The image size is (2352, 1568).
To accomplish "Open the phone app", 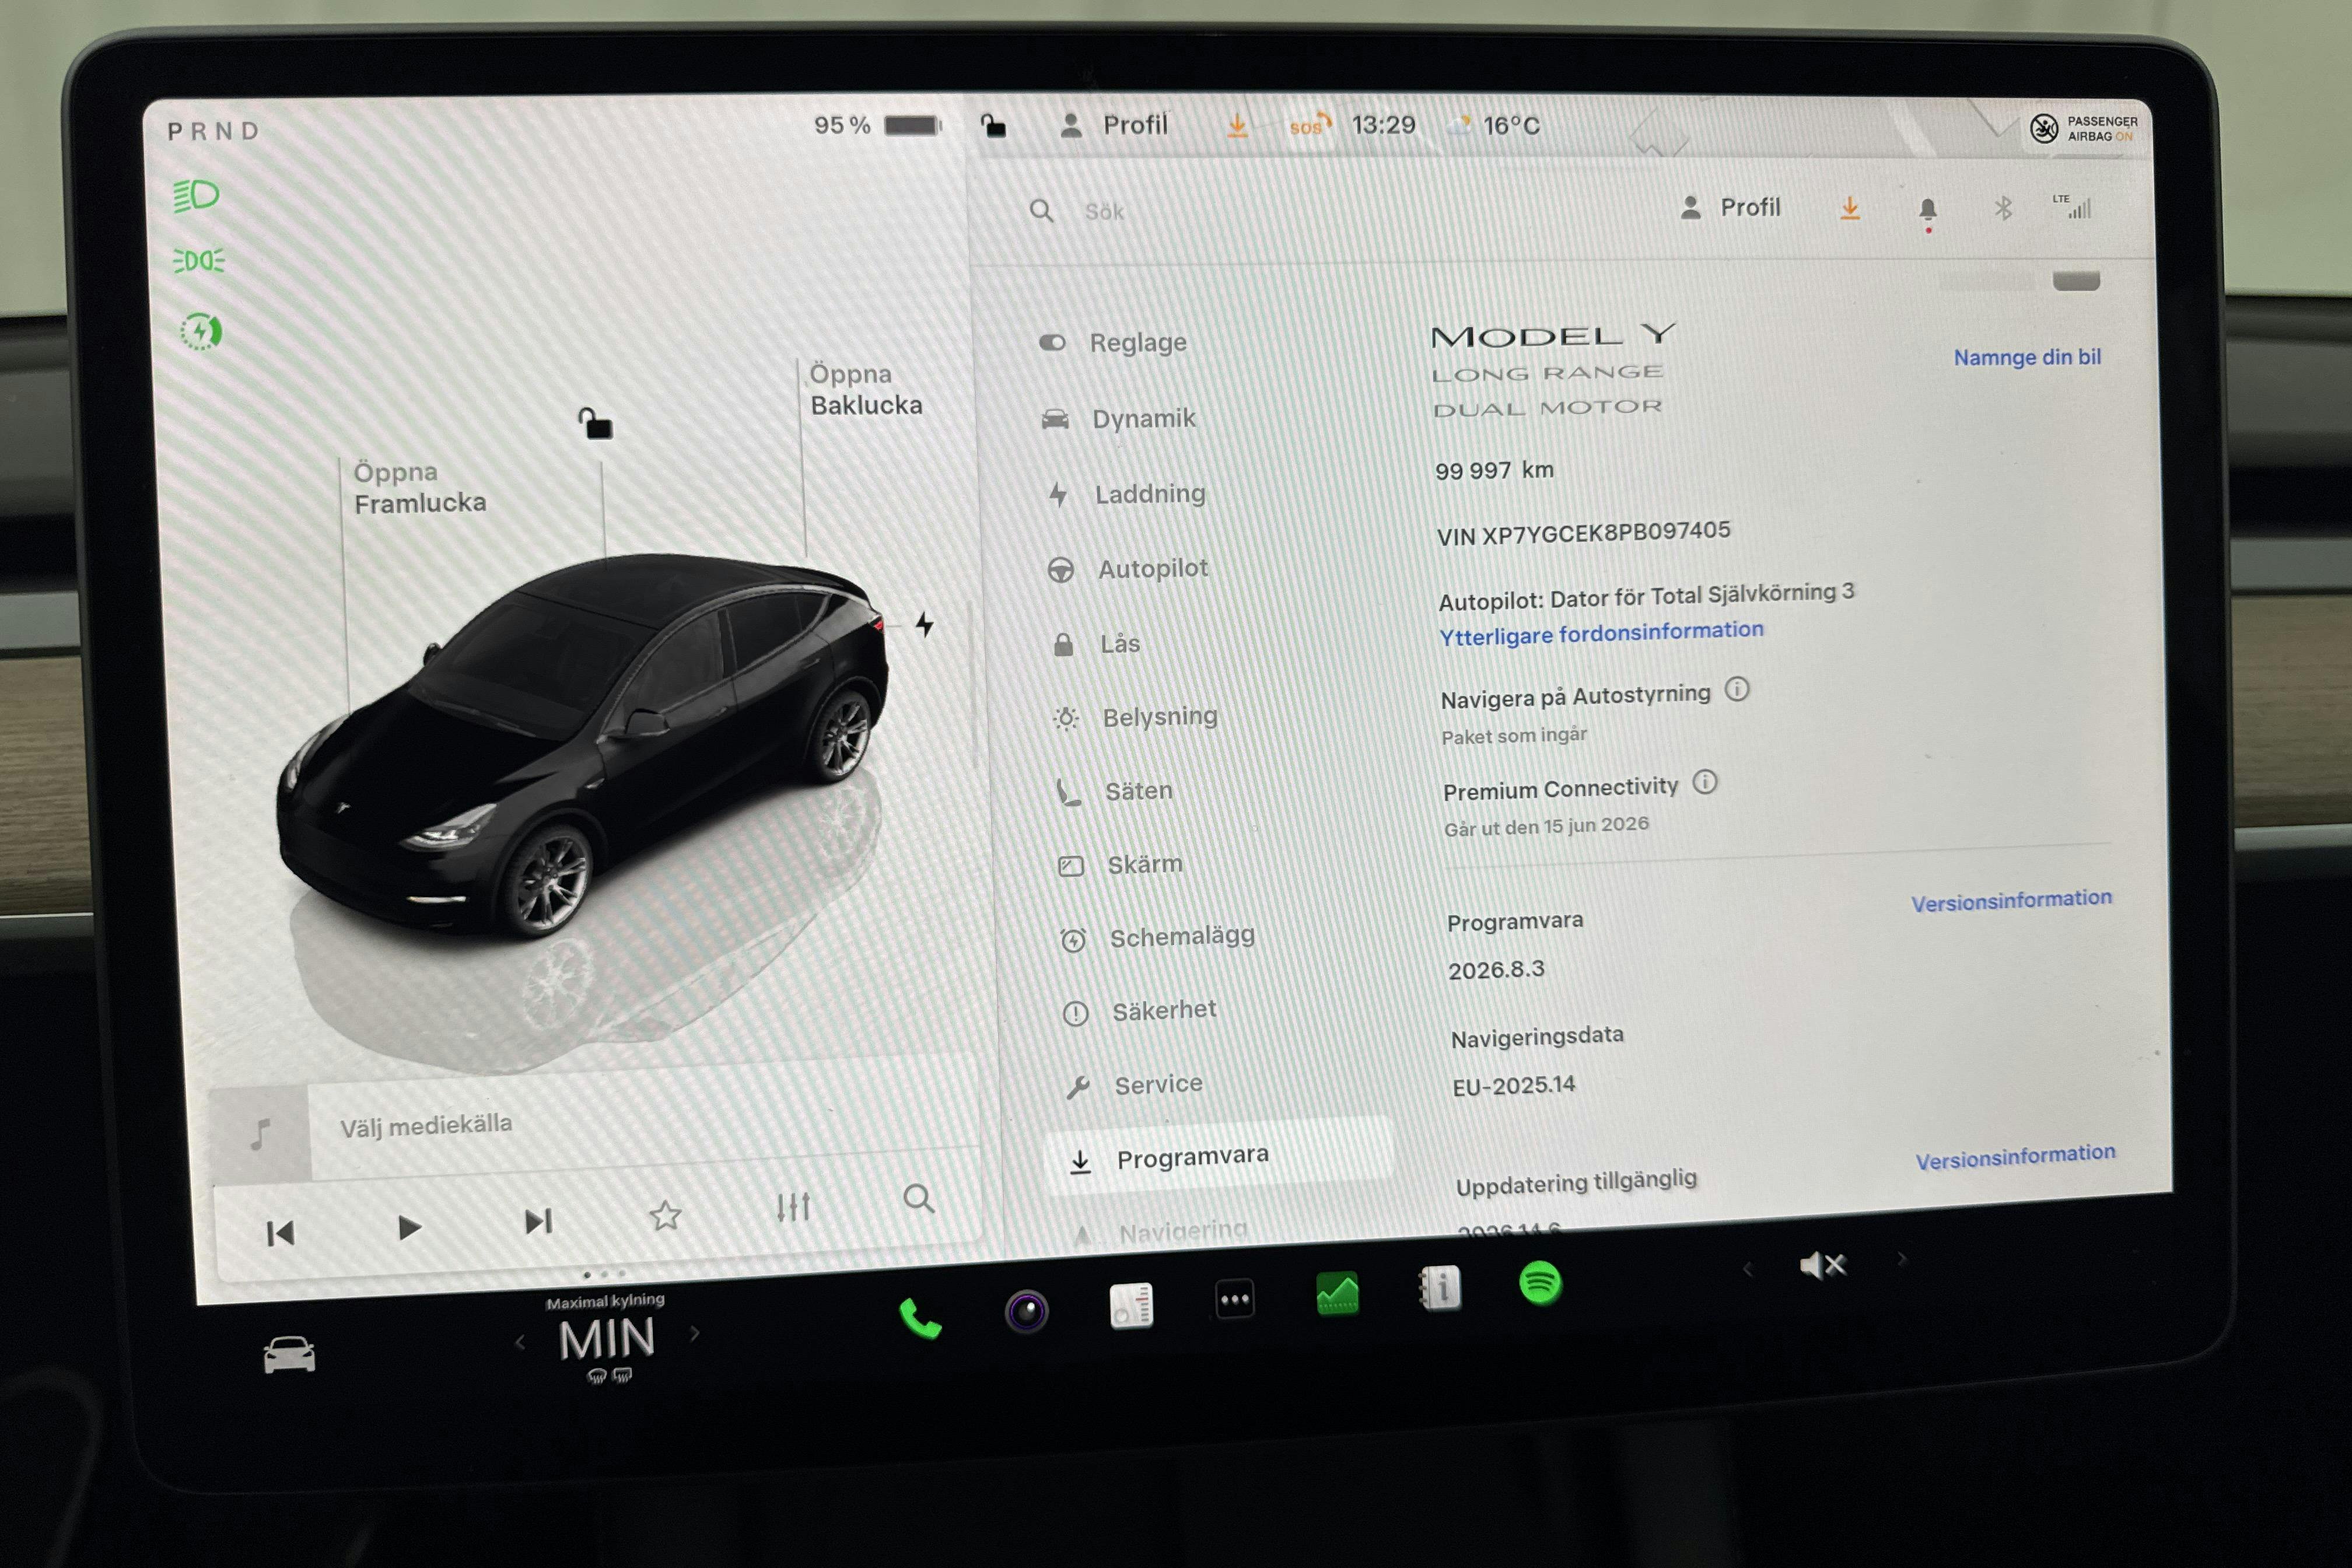I will (x=920, y=1318).
